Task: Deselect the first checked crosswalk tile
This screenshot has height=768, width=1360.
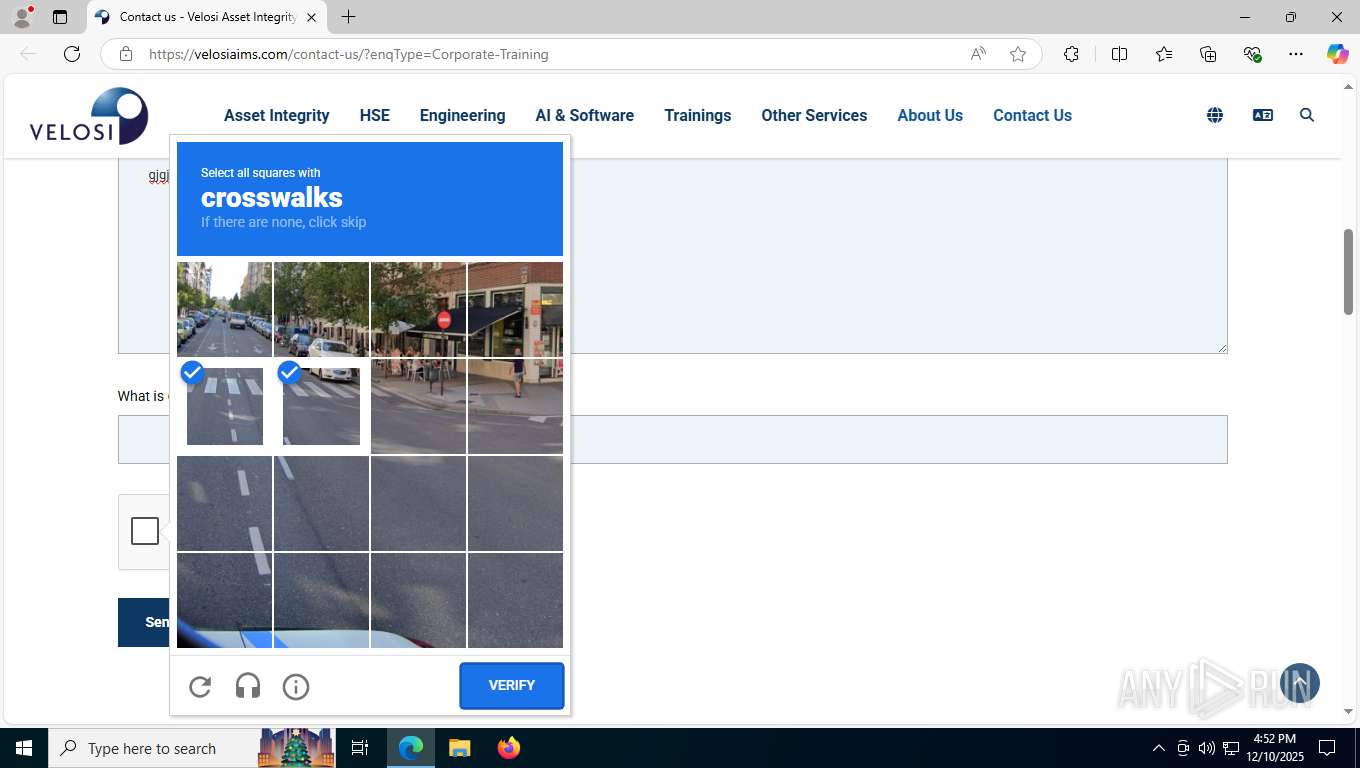Action: pyautogui.click(x=225, y=406)
